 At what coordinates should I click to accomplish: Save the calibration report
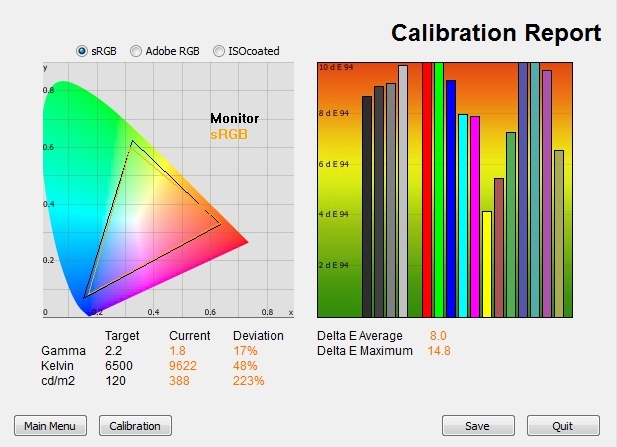point(478,426)
